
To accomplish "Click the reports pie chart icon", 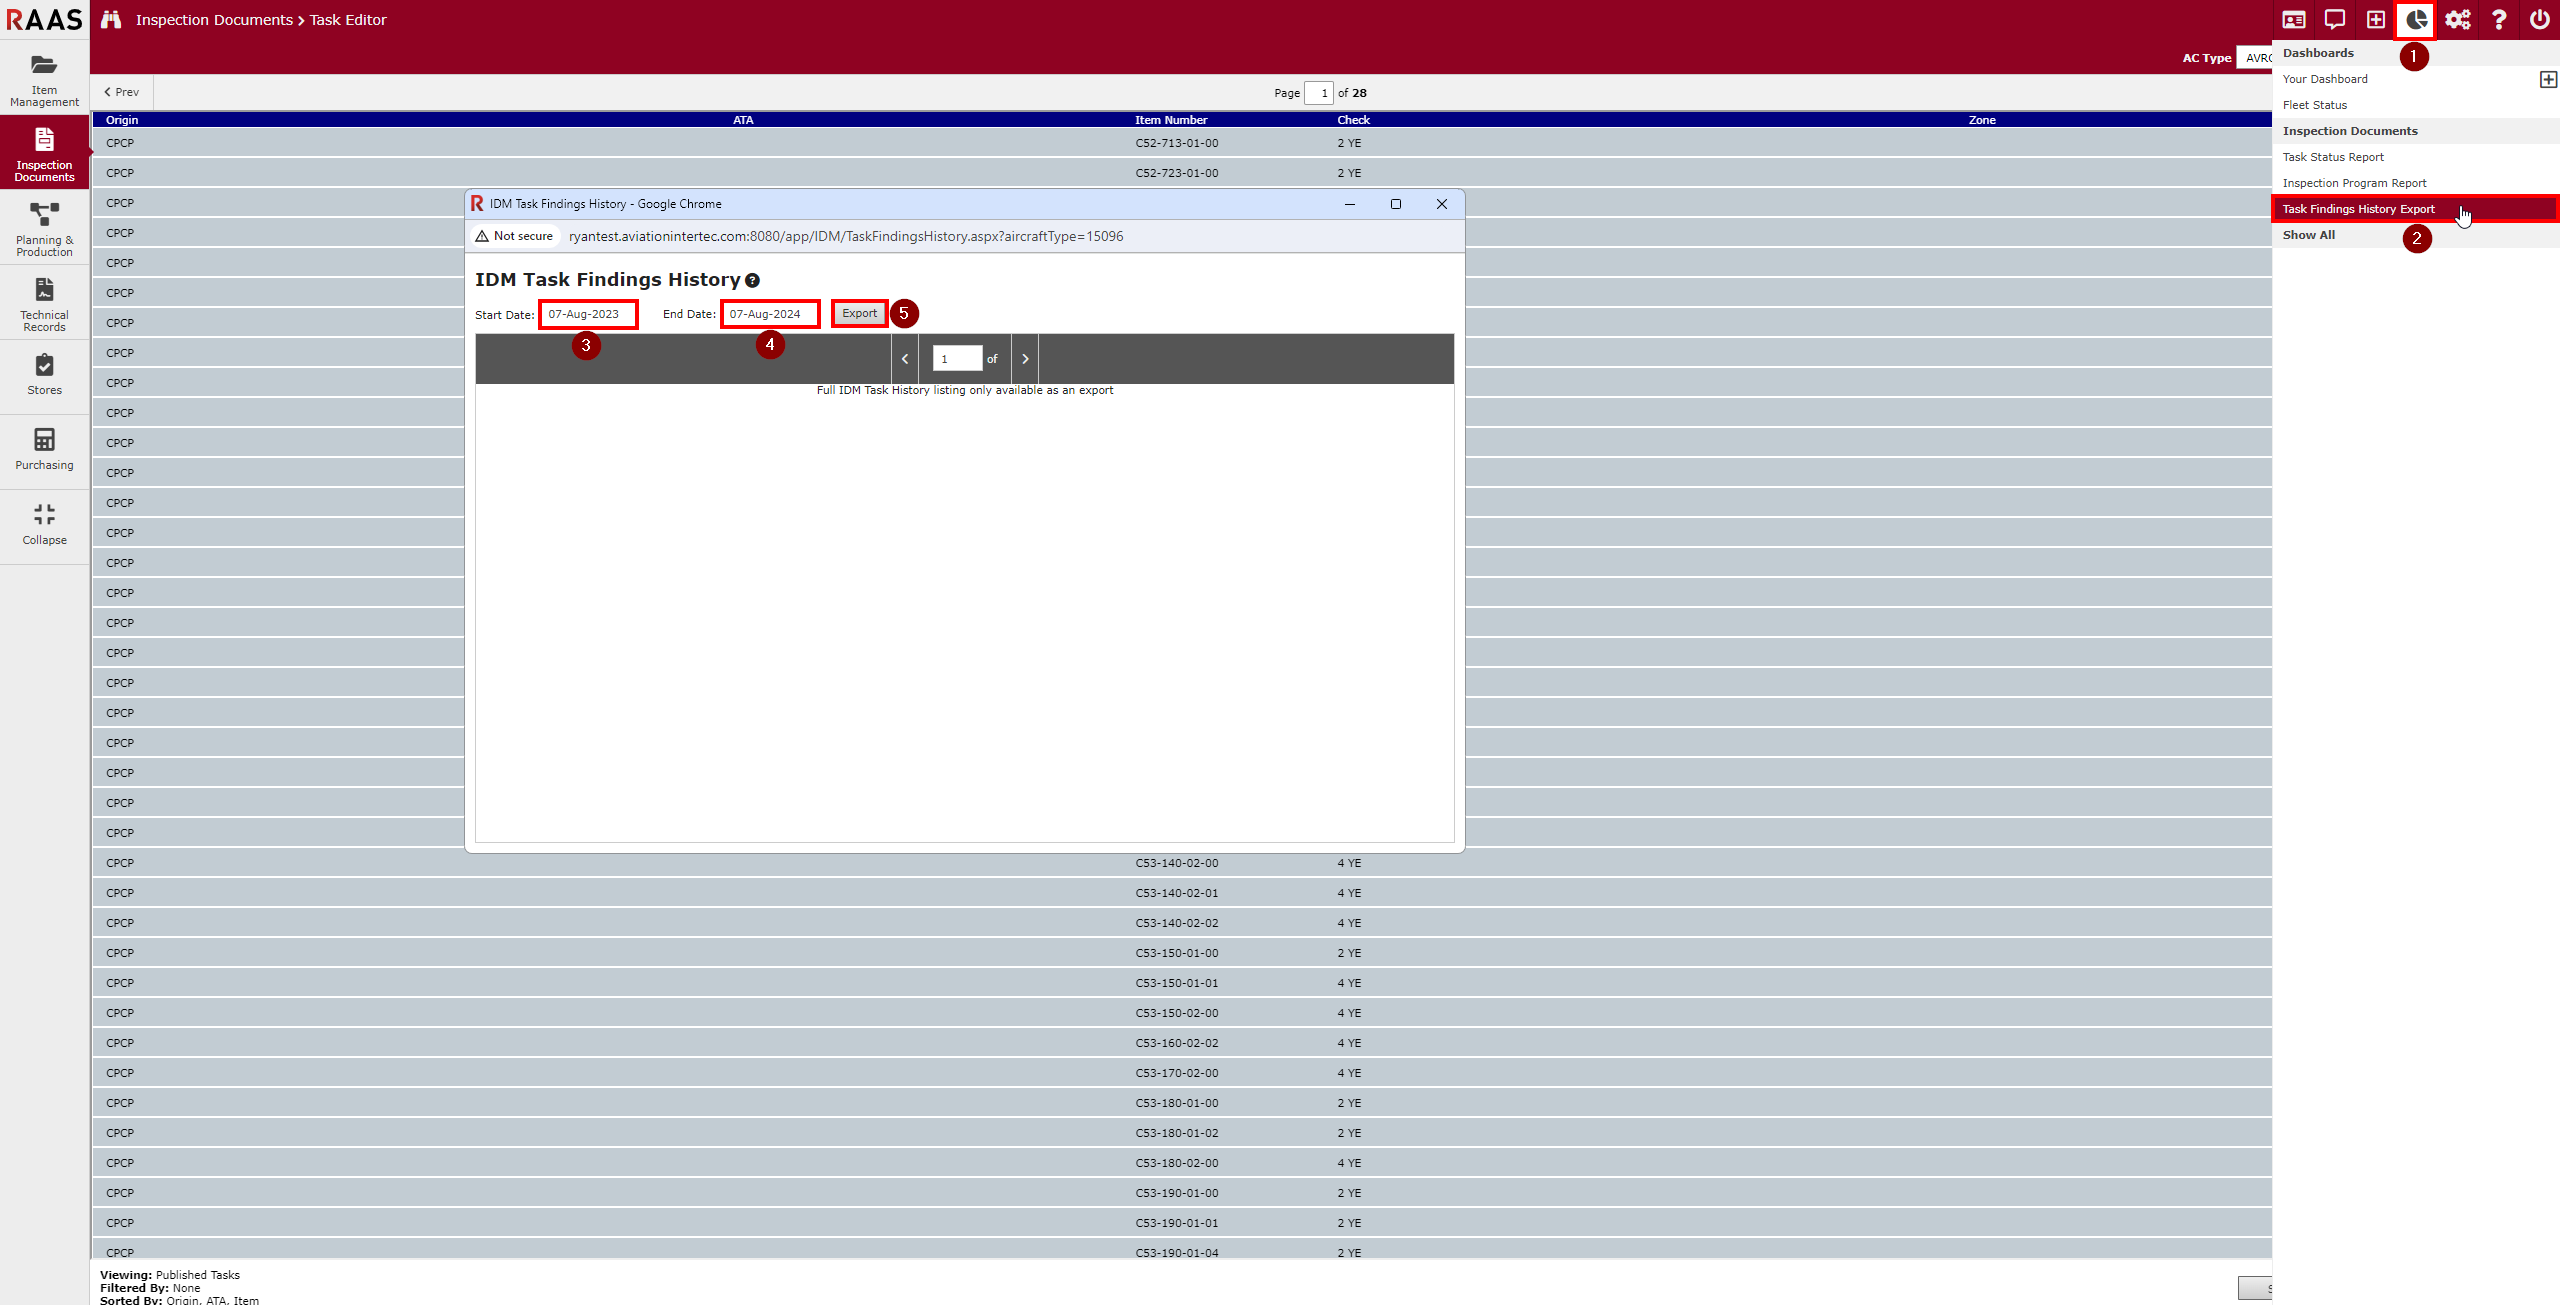I will click(x=2415, y=20).
